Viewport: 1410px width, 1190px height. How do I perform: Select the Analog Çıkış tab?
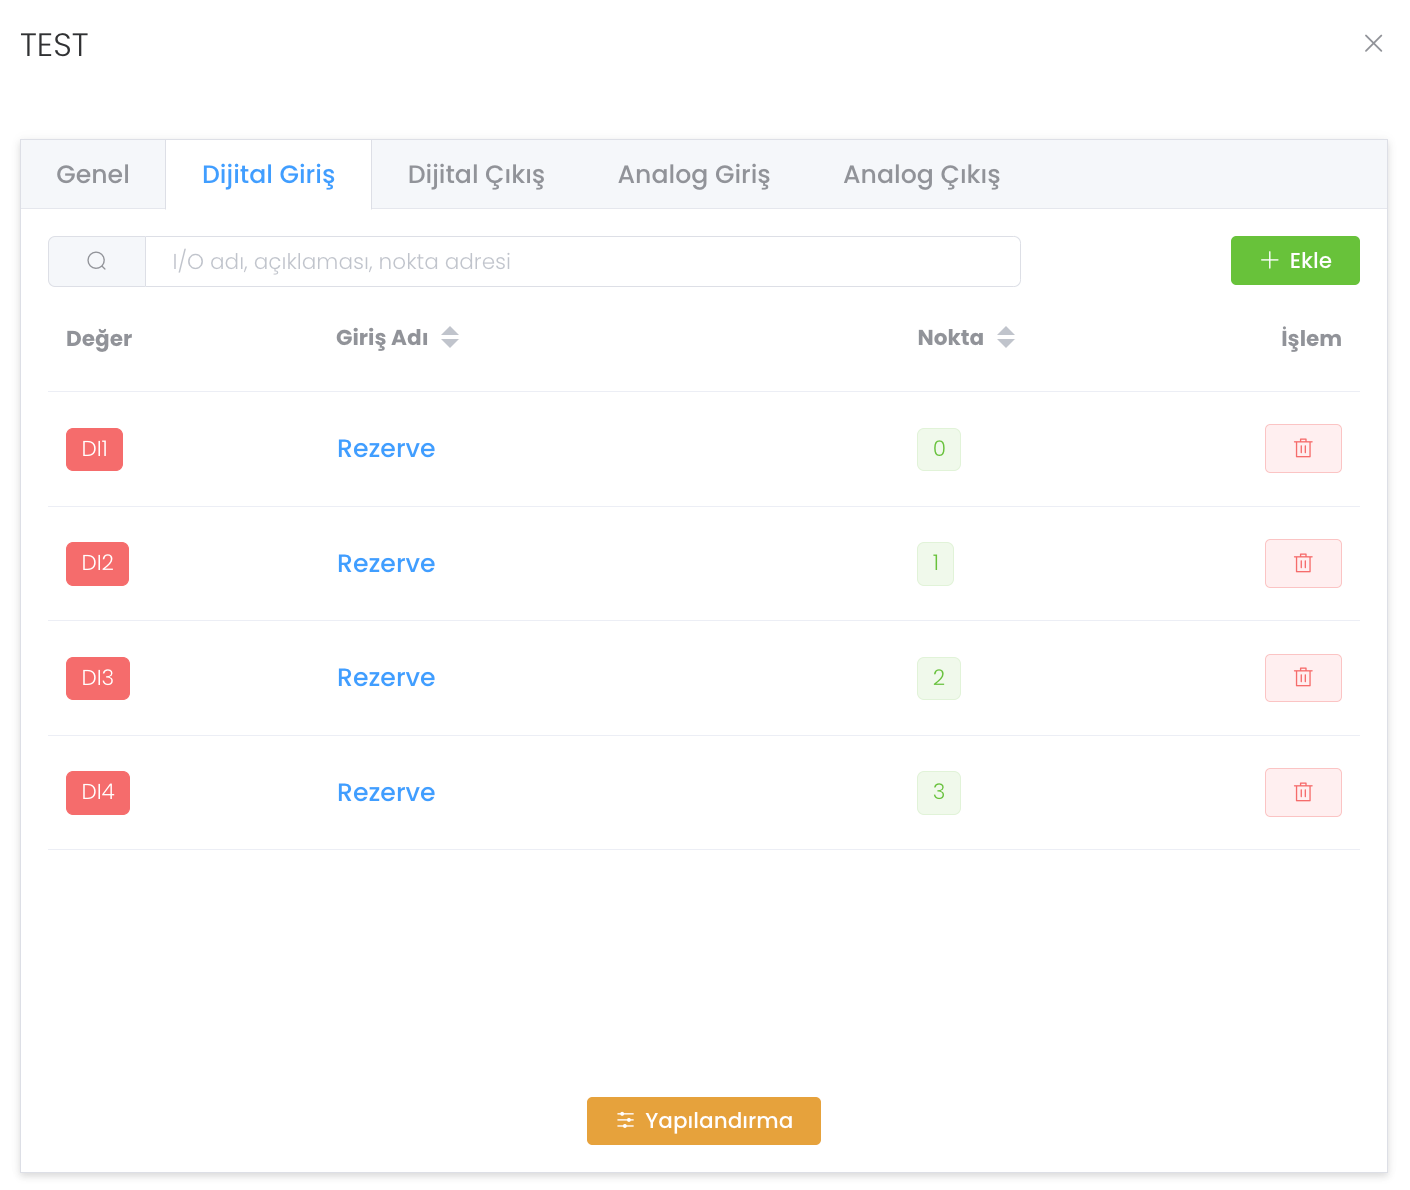coord(921,175)
